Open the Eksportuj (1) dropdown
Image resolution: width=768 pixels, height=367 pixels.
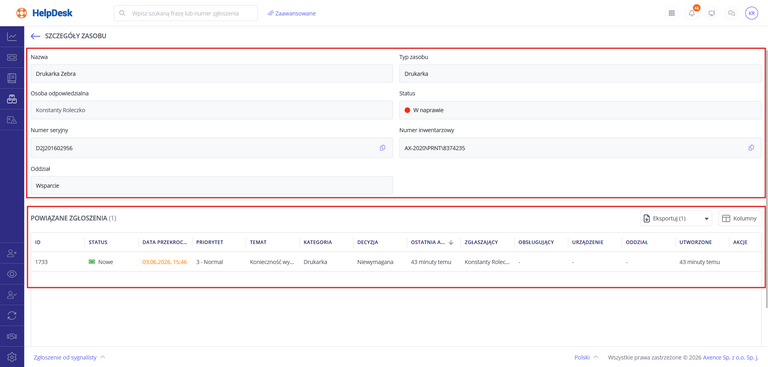676,219
